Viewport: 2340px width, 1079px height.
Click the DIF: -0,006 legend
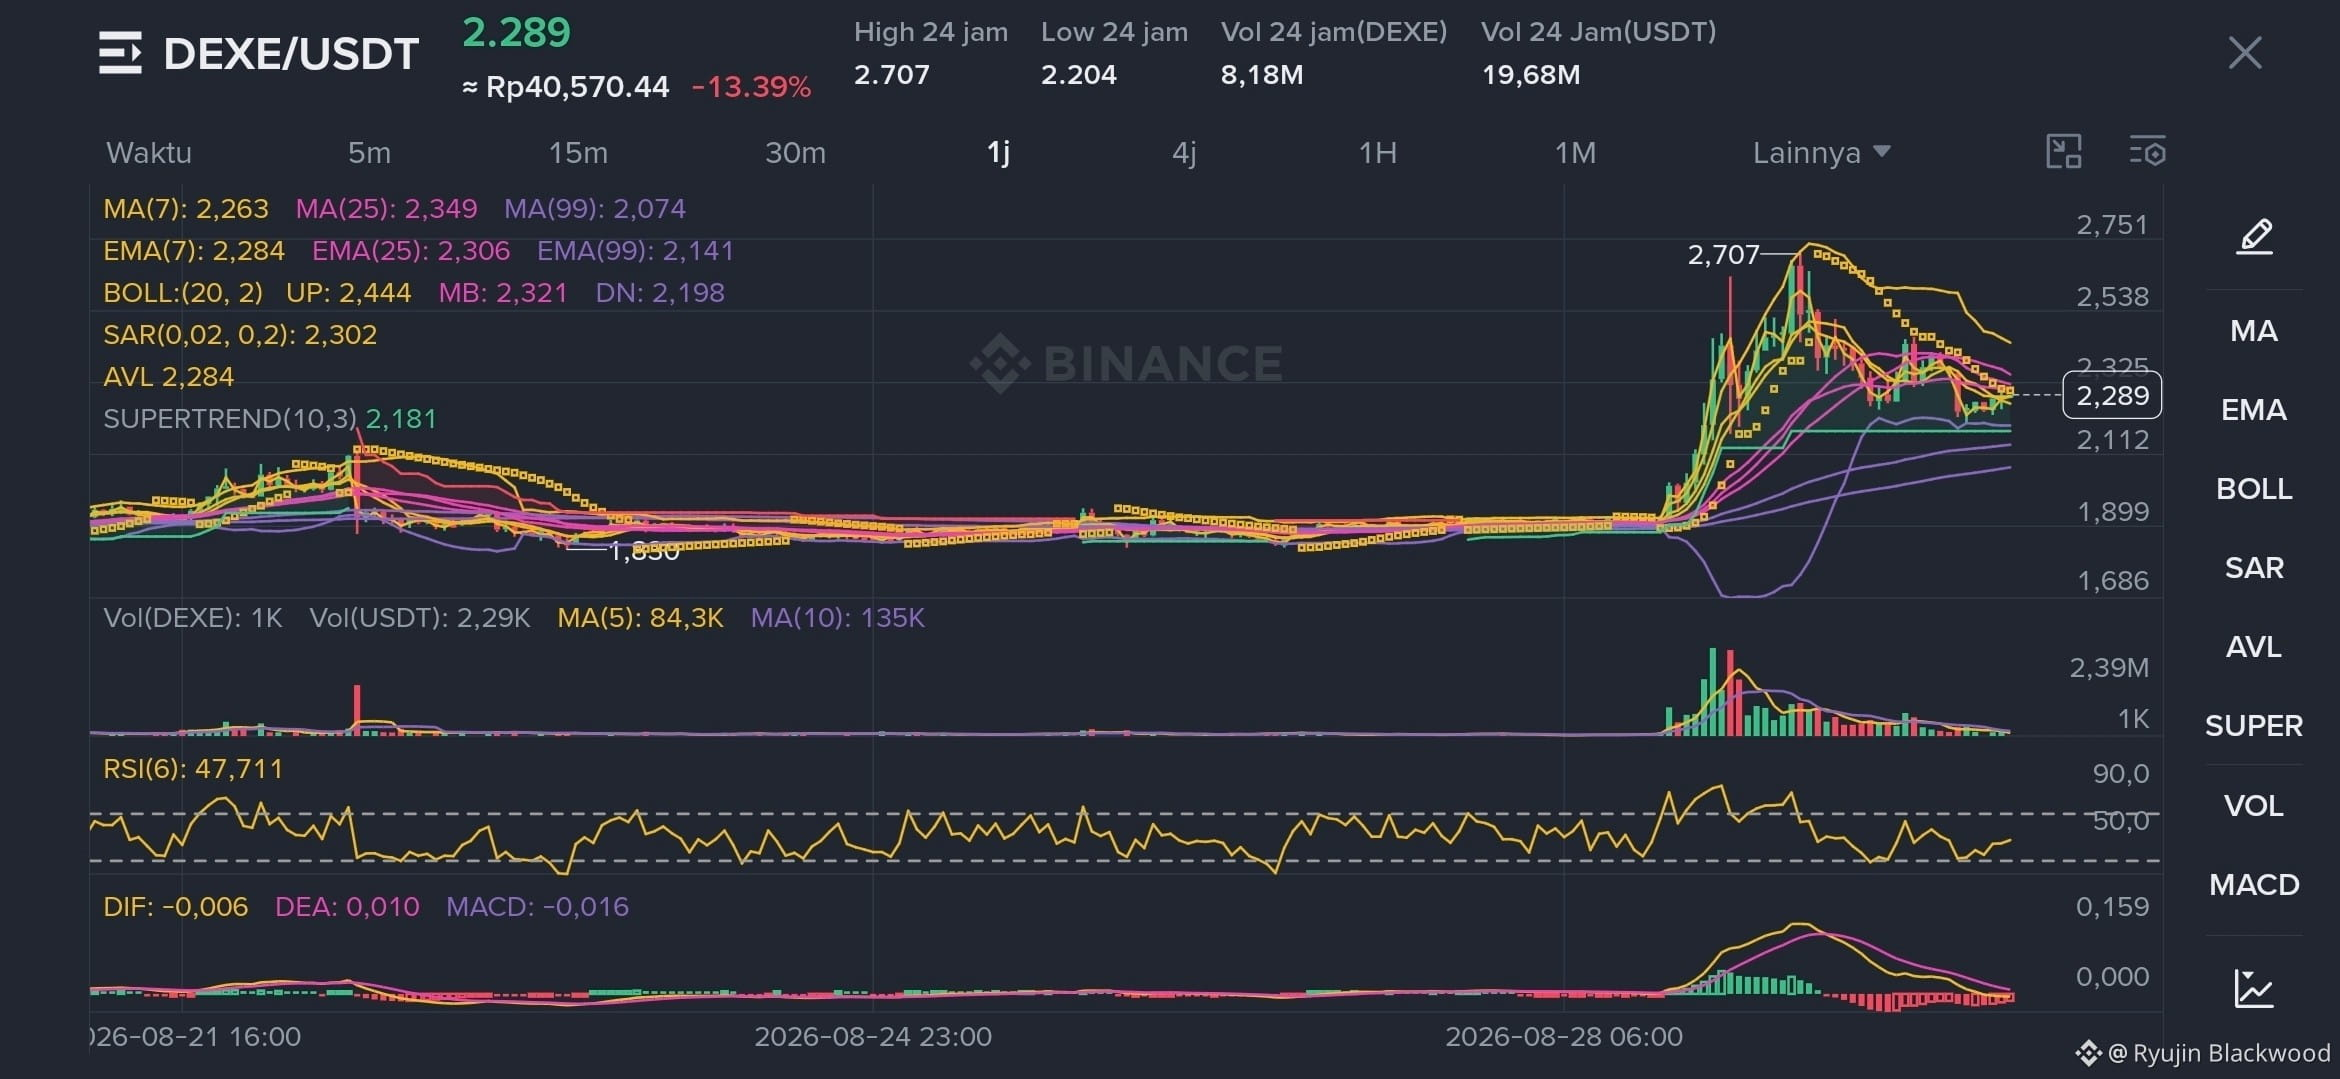coord(176,906)
